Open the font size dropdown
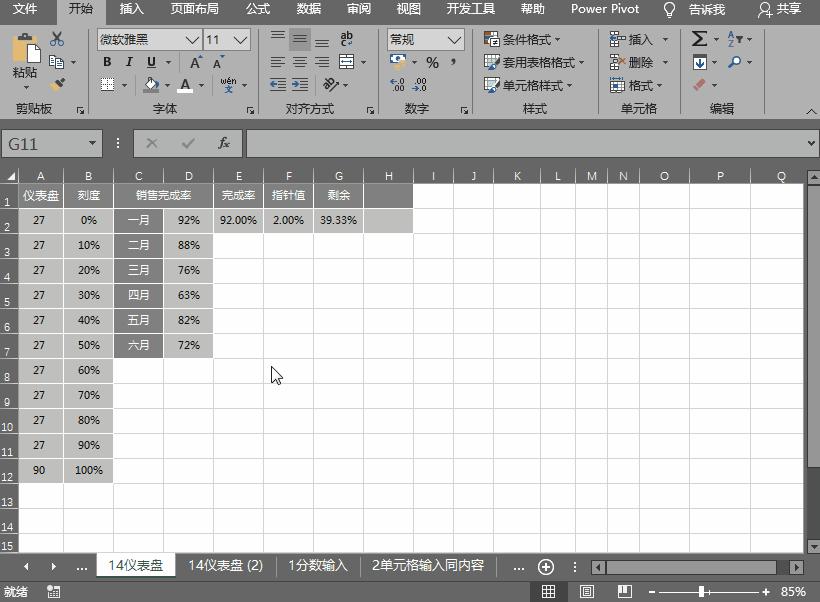This screenshot has height=602, width=820. [240, 39]
